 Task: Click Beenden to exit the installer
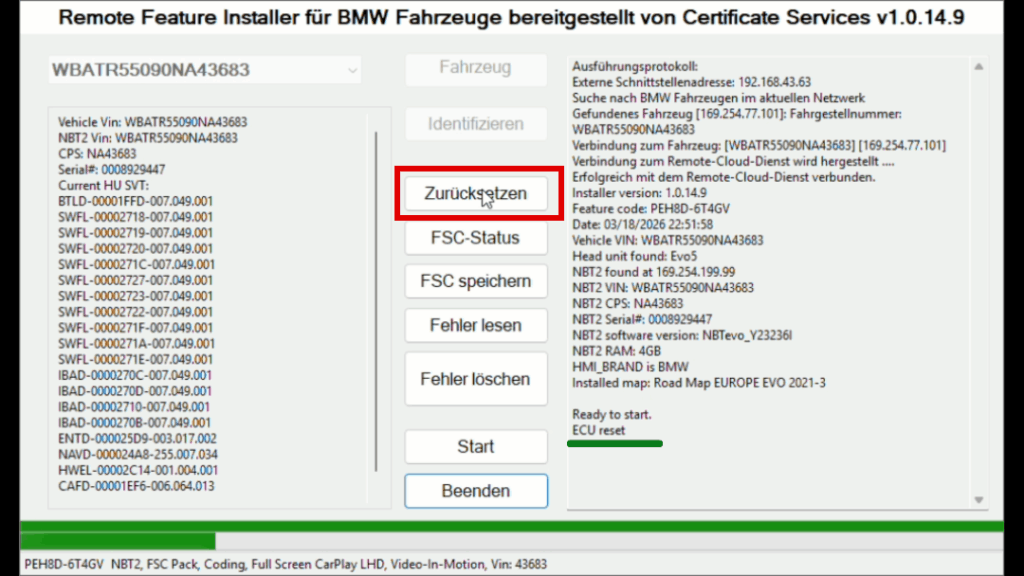[476, 491]
